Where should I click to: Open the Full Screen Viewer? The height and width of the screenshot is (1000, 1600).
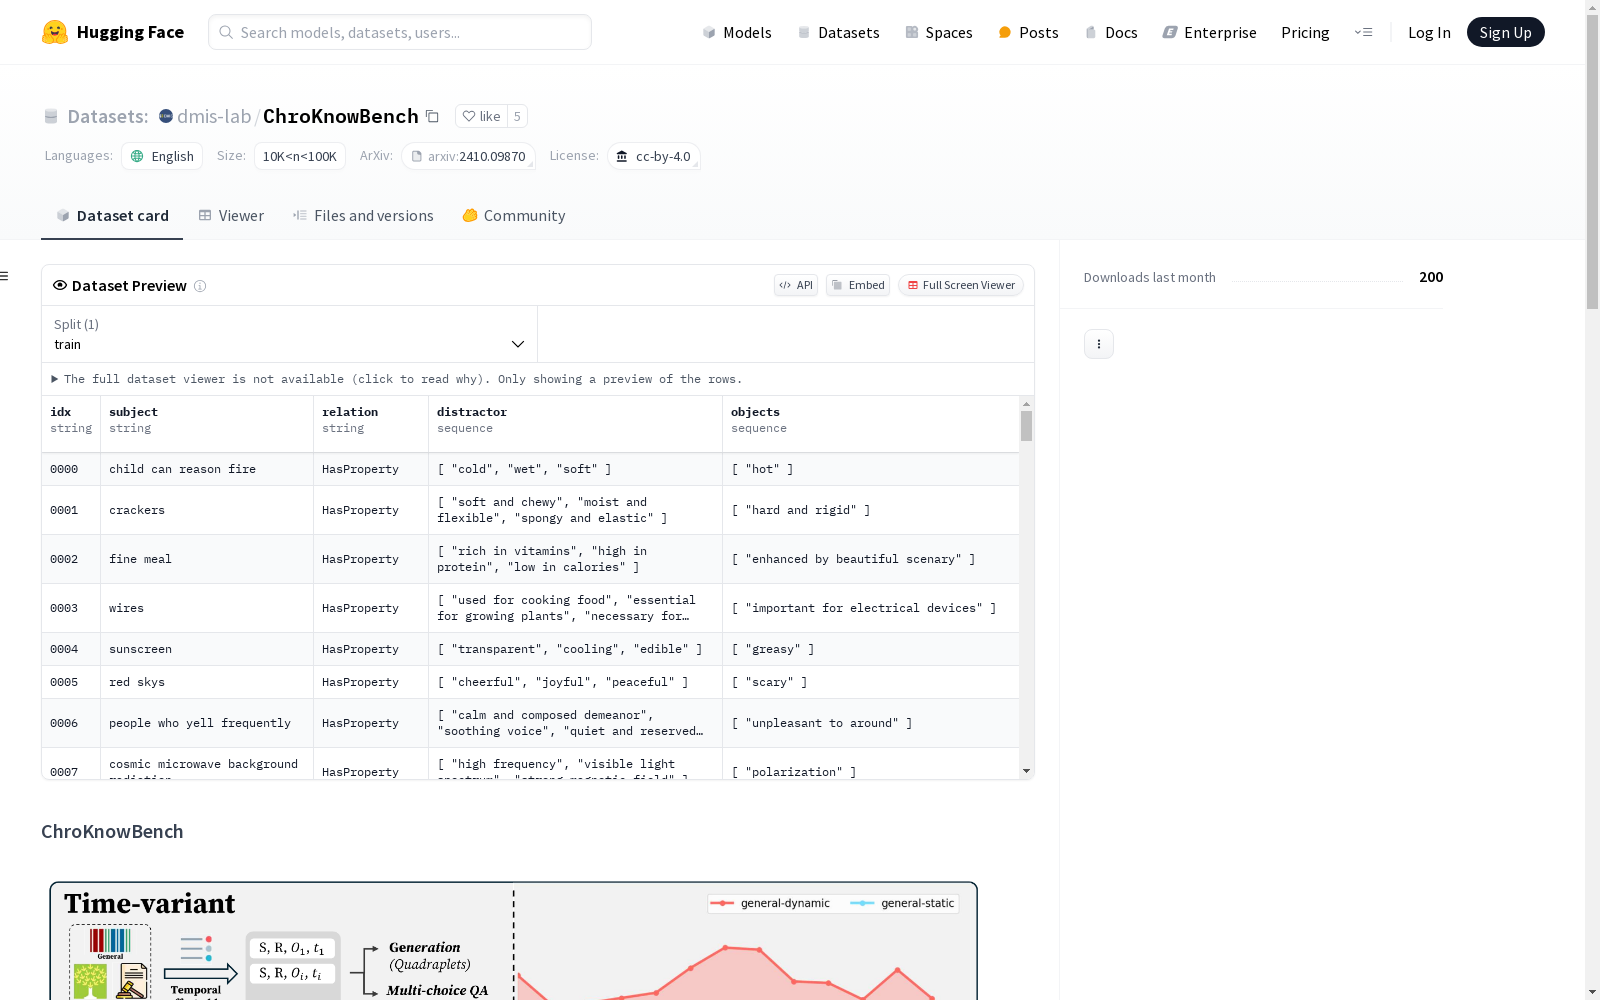tap(960, 285)
